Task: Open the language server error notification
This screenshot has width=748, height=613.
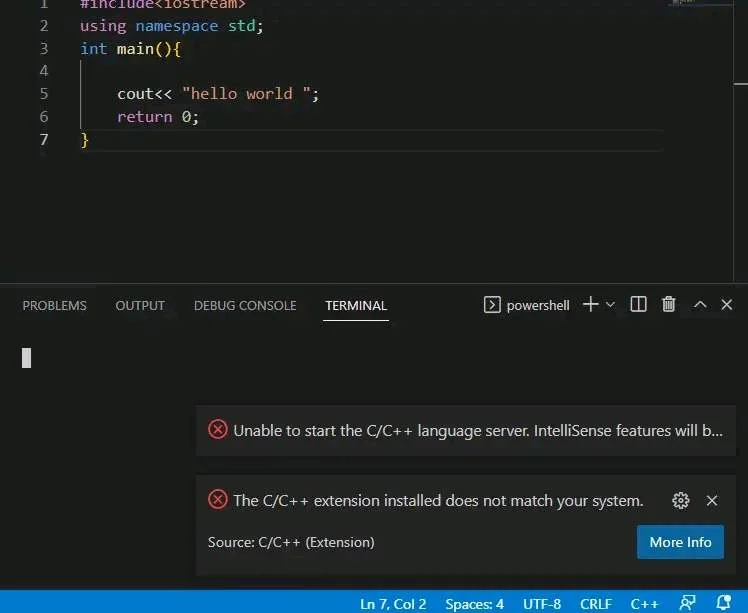Action: tap(466, 431)
